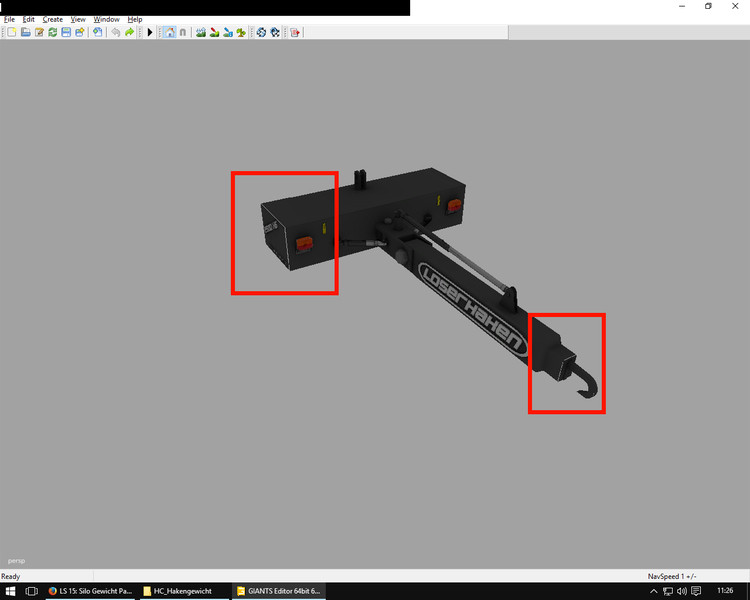
Task: Select the foliage paint tree icon
Action: pos(241,32)
